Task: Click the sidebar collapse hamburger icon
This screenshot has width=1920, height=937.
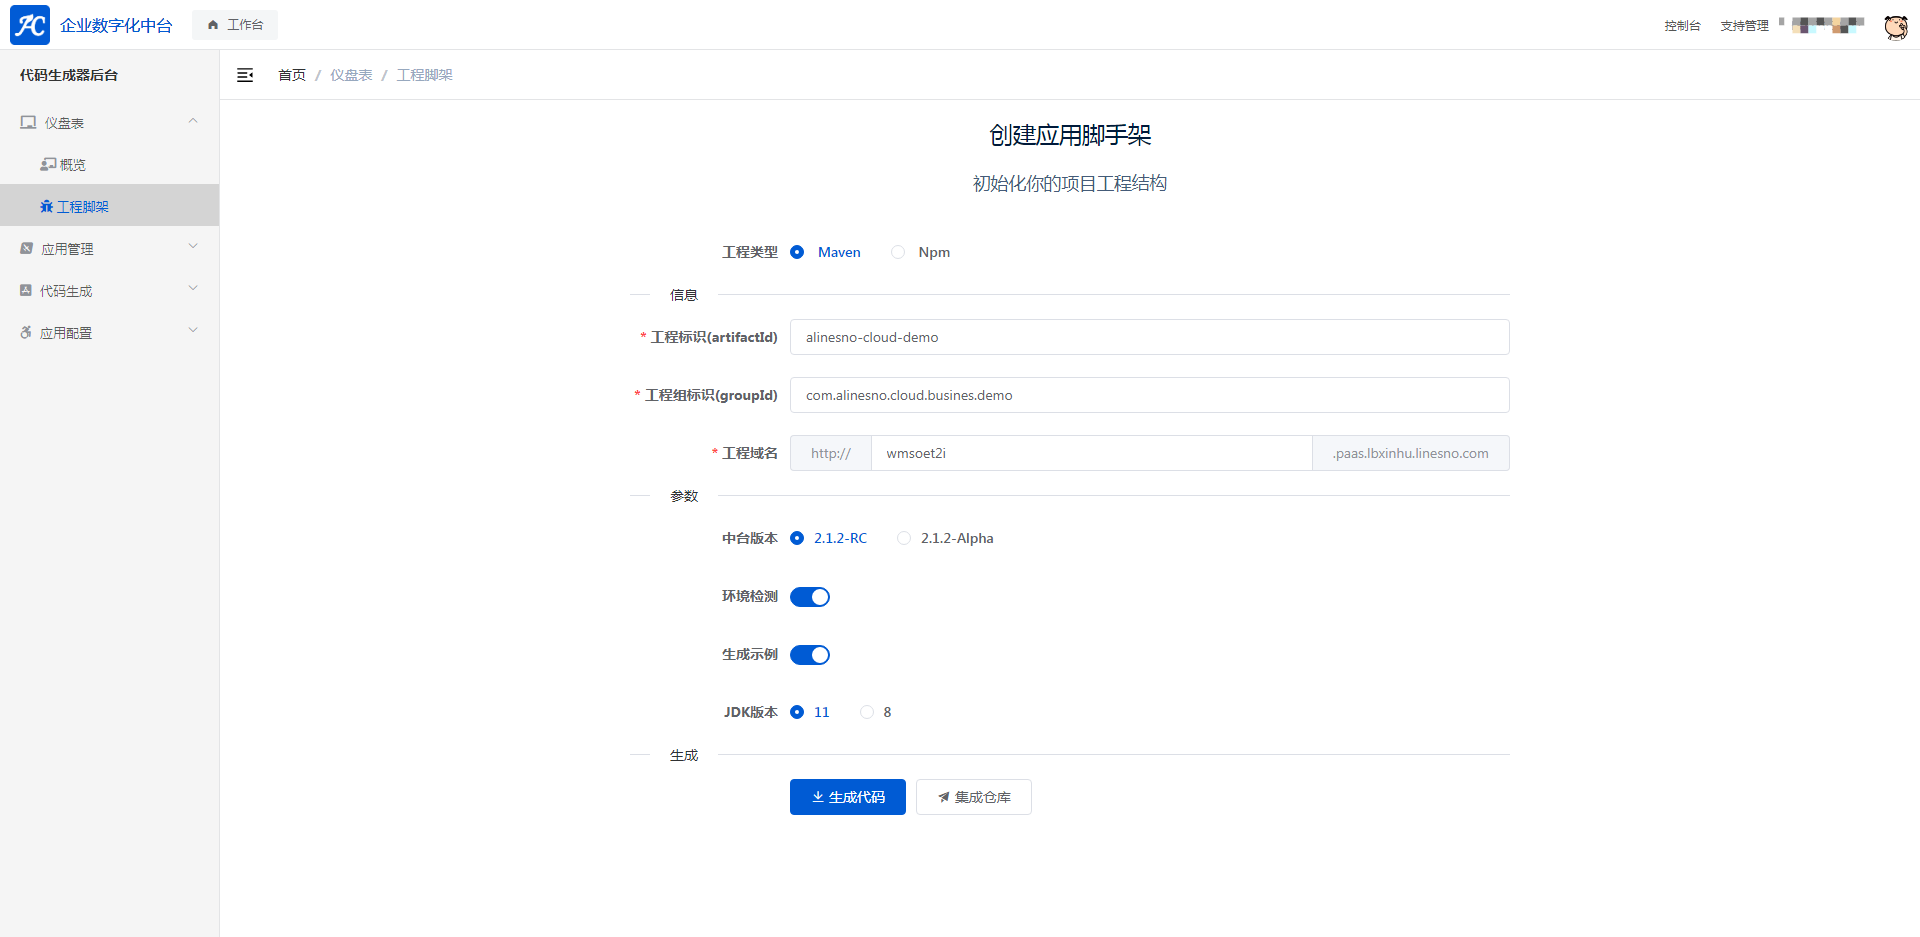Action: coord(245,75)
